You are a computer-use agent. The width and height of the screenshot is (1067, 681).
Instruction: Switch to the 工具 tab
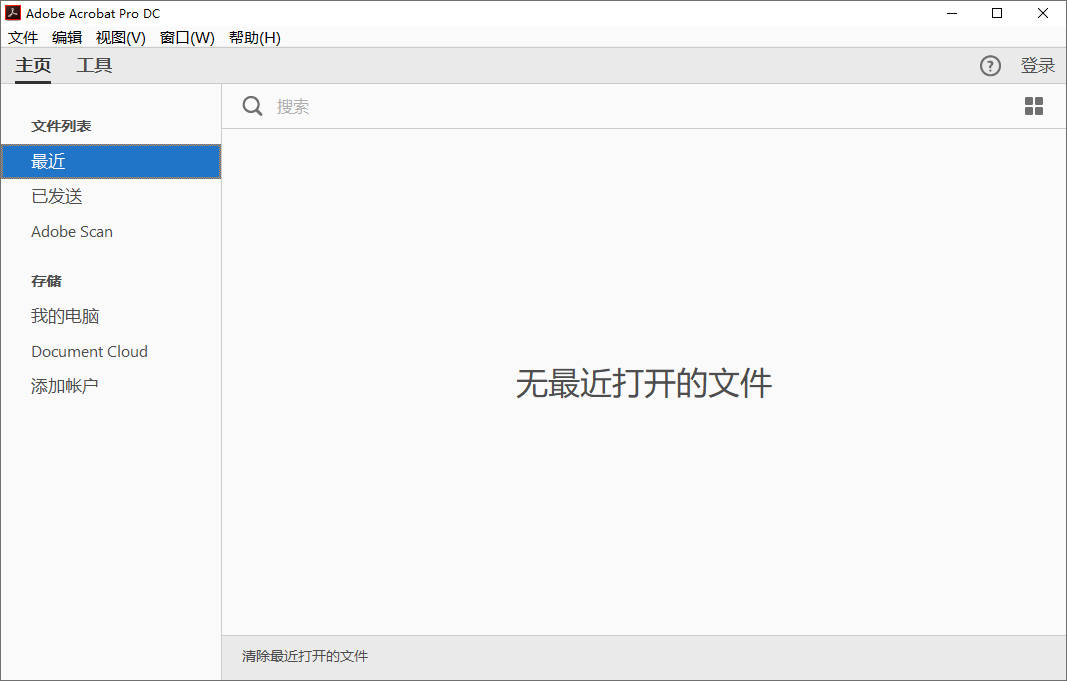click(94, 65)
